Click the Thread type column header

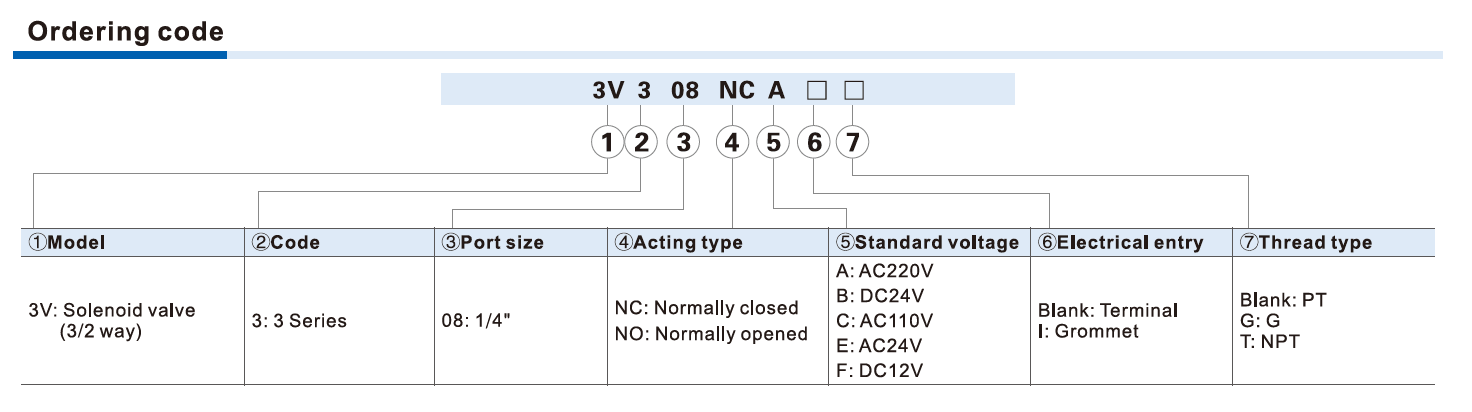tap(1306, 243)
